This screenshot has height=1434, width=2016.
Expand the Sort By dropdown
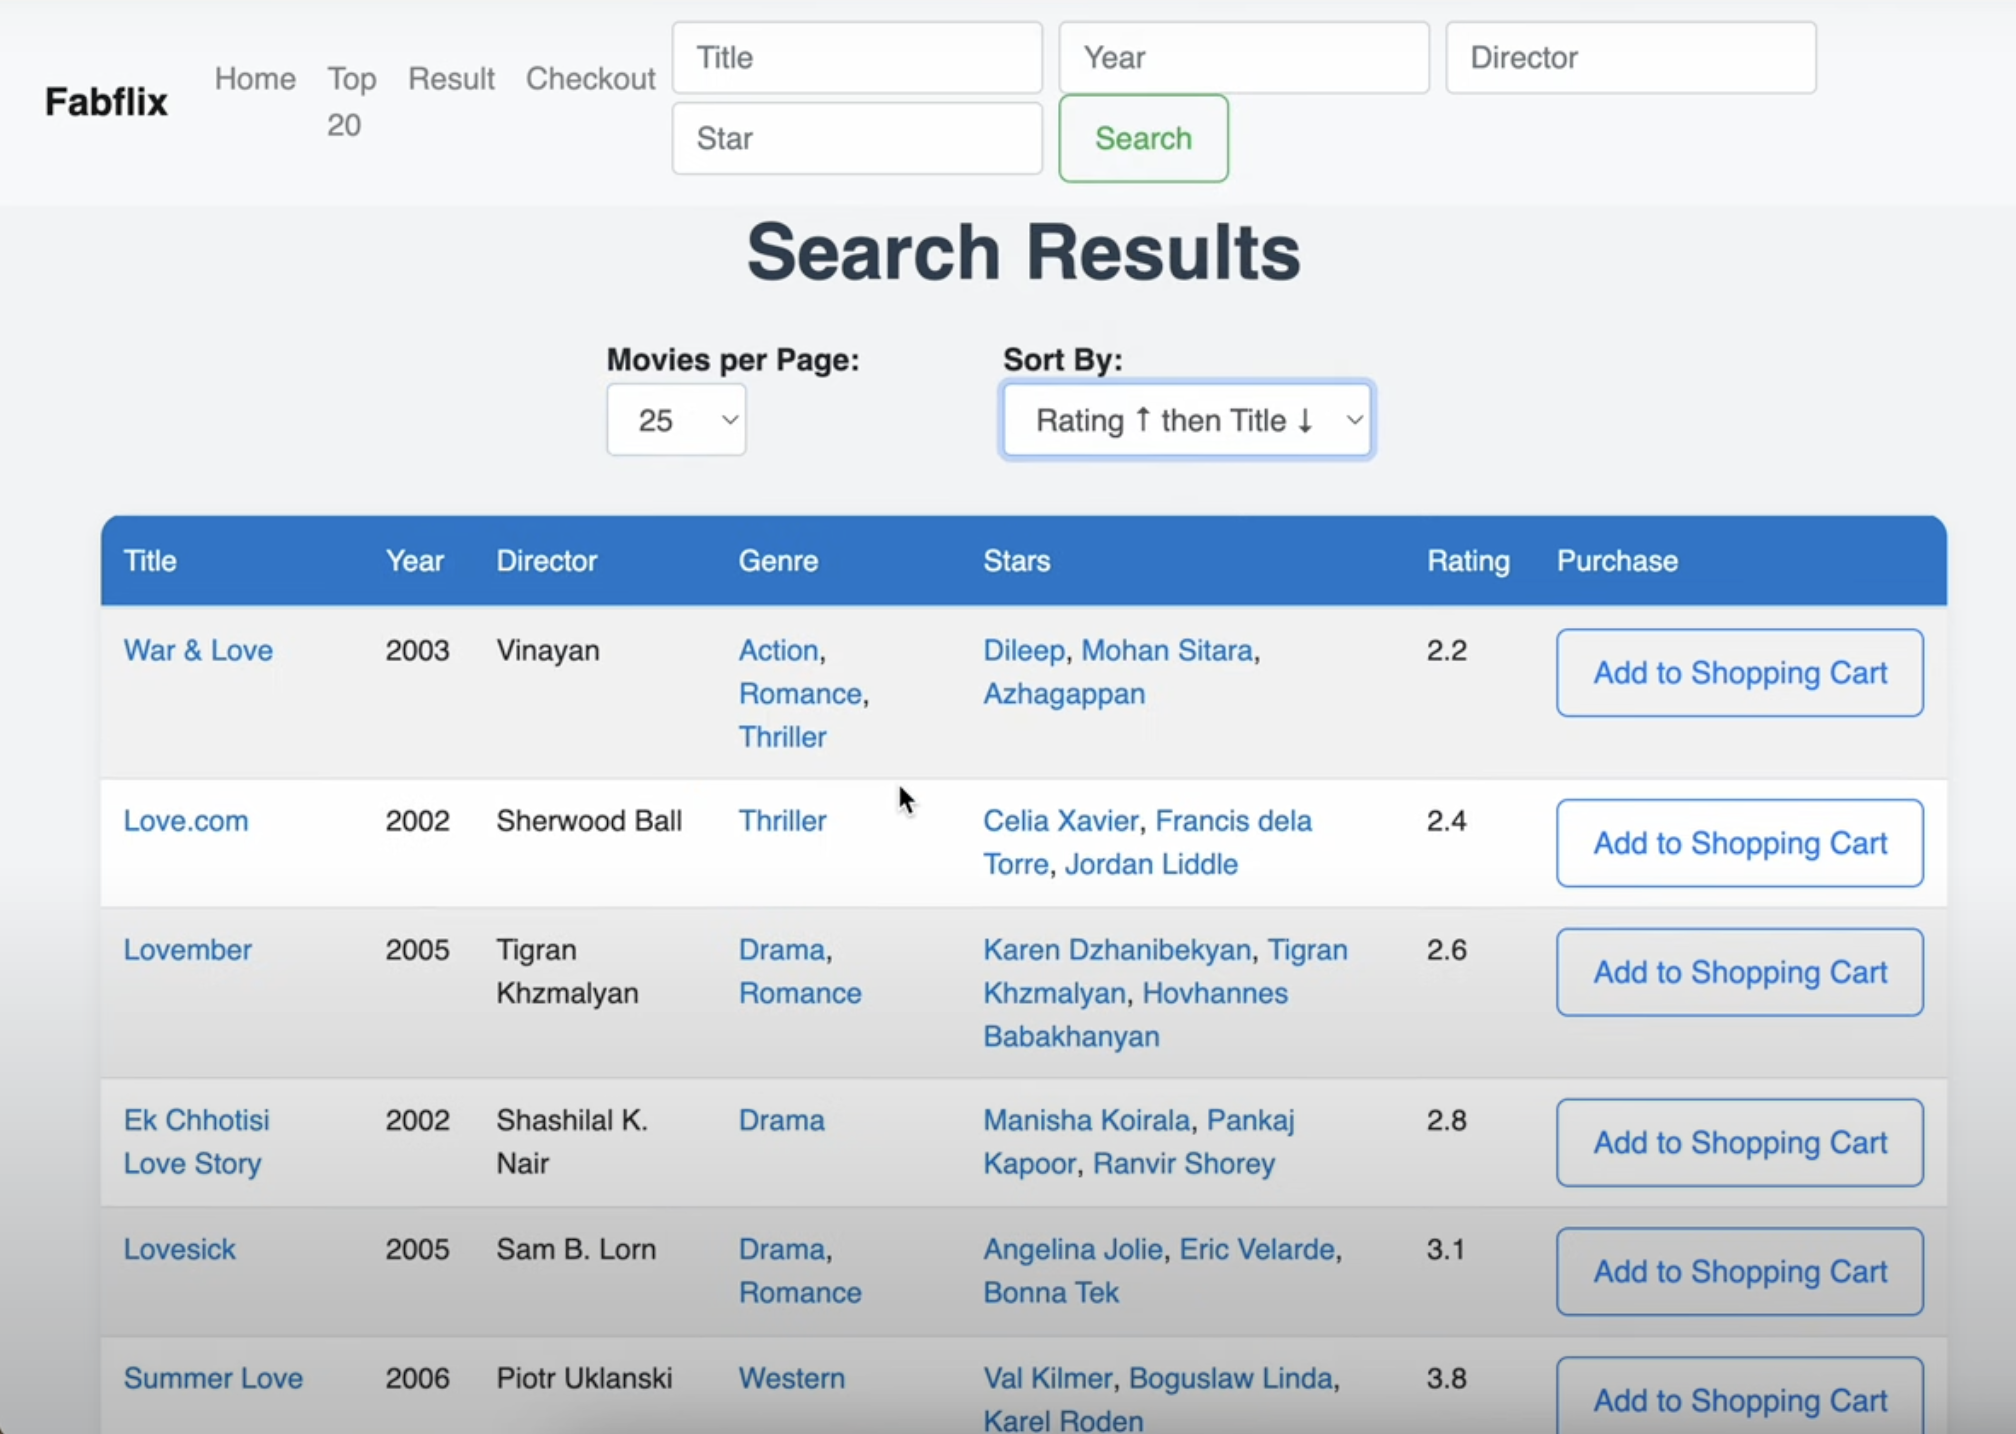[1187, 420]
